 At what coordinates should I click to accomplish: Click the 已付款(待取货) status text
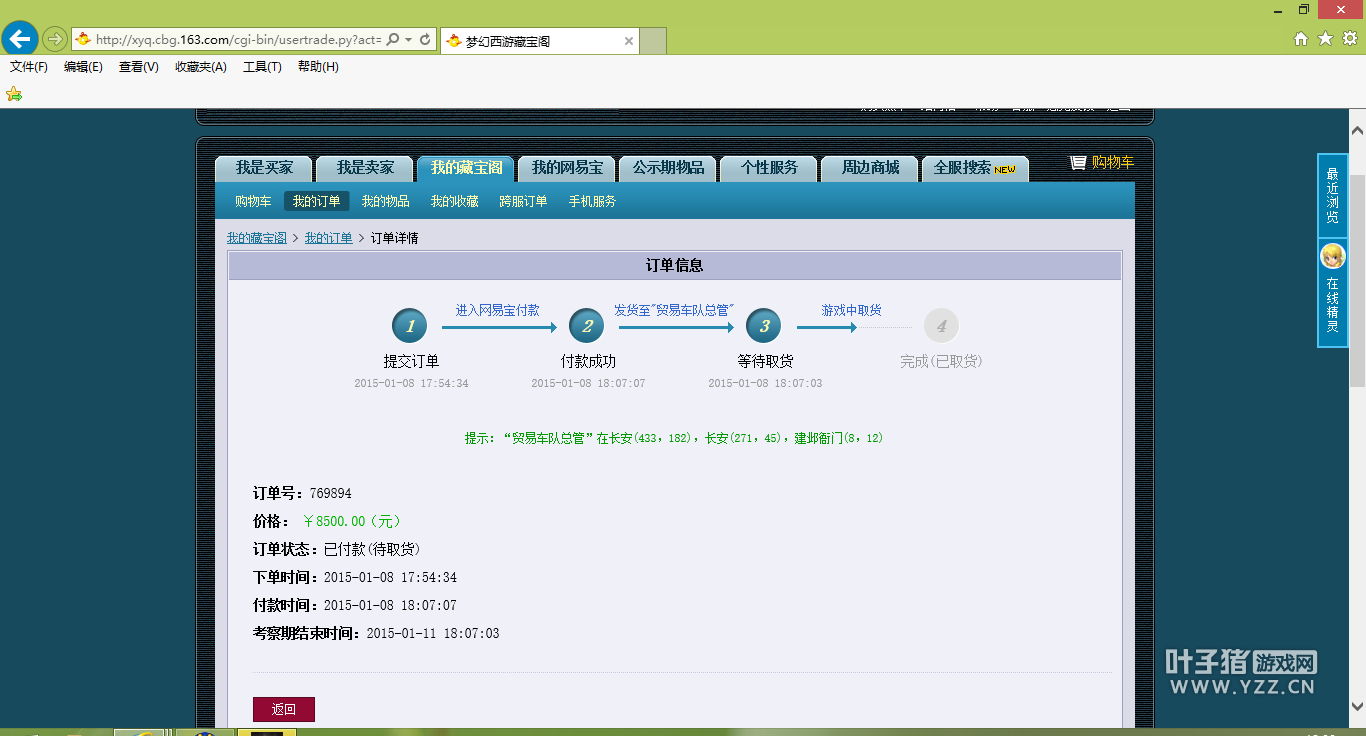click(x=371, y=549)
